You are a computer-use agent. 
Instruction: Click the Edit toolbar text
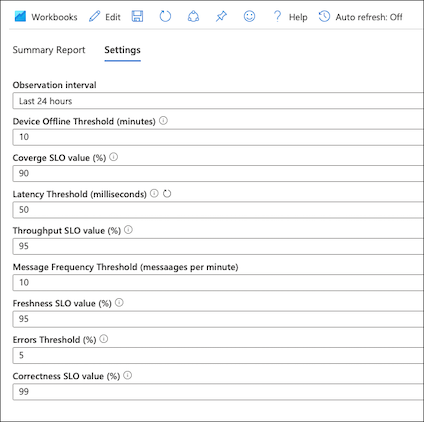[113, 17]
